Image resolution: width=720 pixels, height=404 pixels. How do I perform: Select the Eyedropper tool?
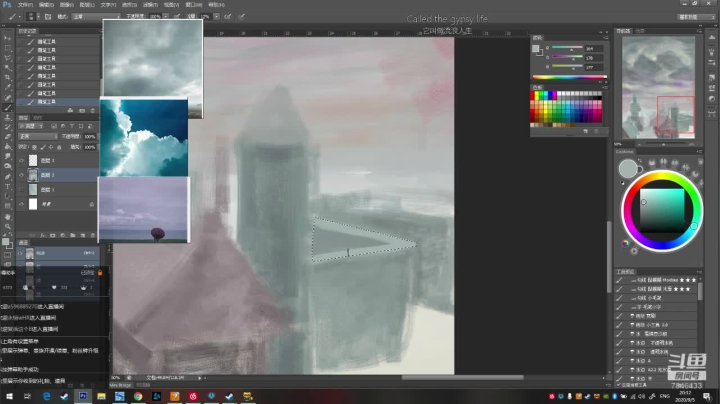pyautogui.click(x=8, y=87)
